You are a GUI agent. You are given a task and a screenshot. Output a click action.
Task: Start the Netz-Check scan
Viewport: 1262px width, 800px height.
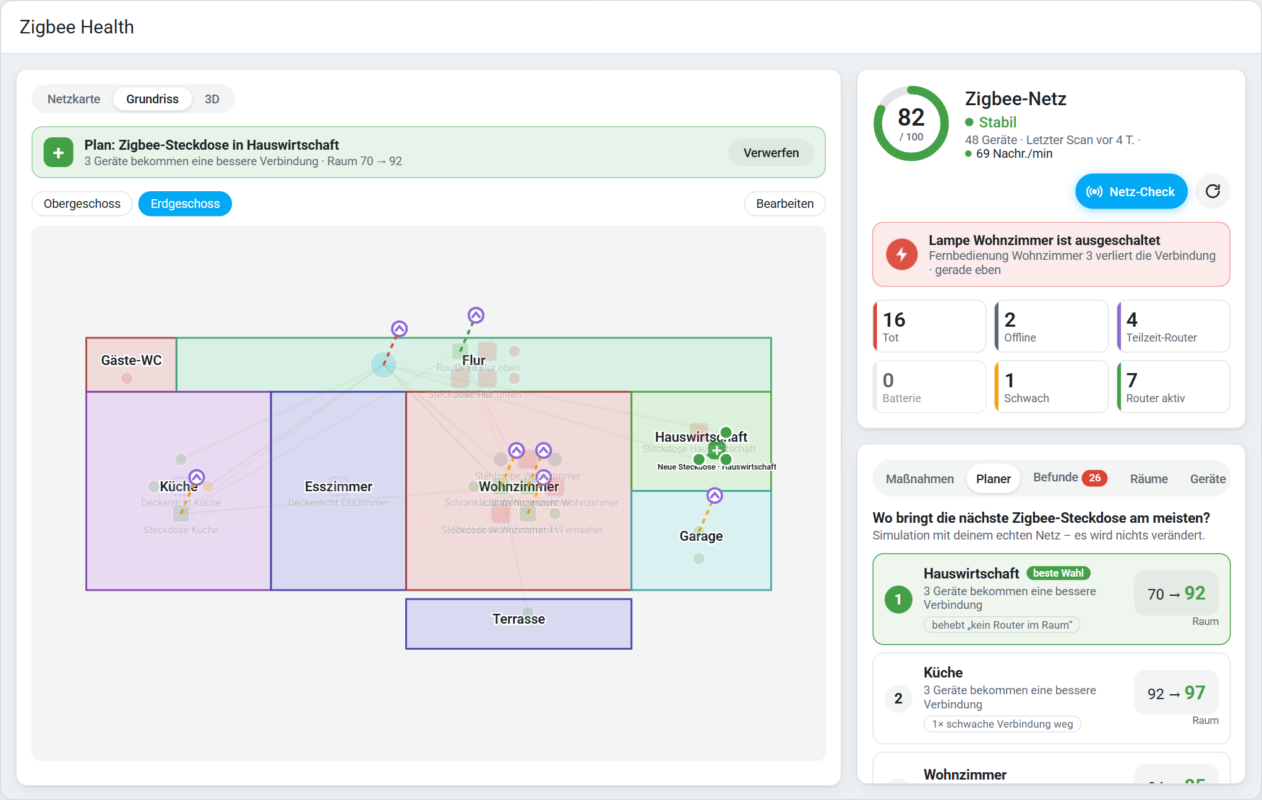[1131, 191]
